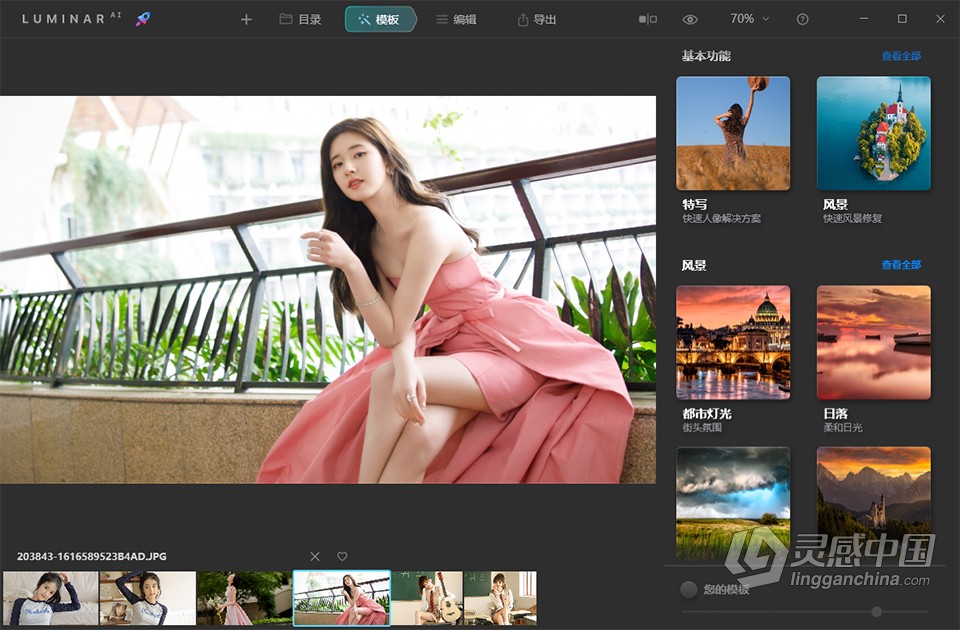Remove photo using X icon near filmstrip
This screenshot has height=630, width=960.
tap(314, 555)
